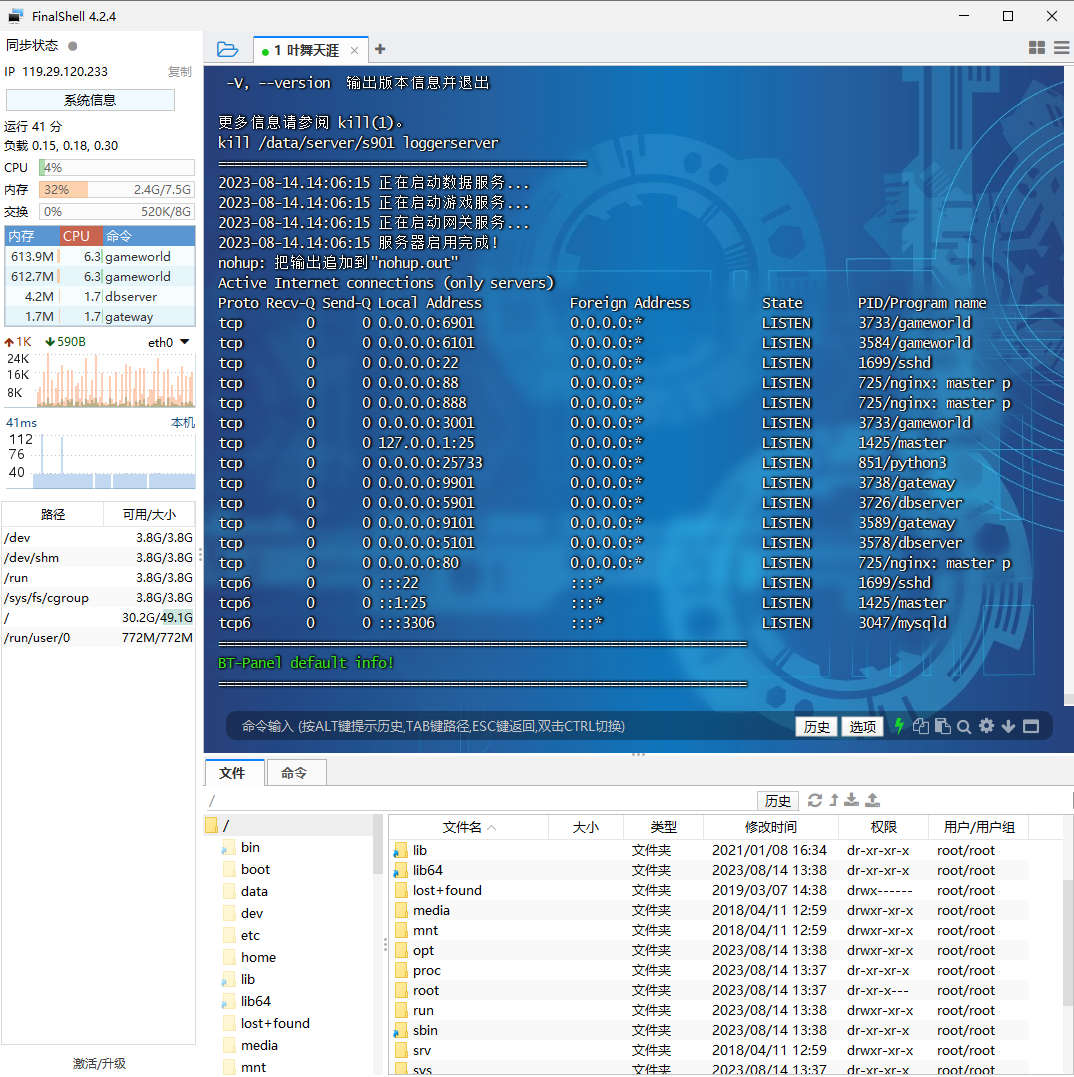Screen dimensions: 1074x1077
Task: Click the CPU usage bar
Action: point(117,168)
